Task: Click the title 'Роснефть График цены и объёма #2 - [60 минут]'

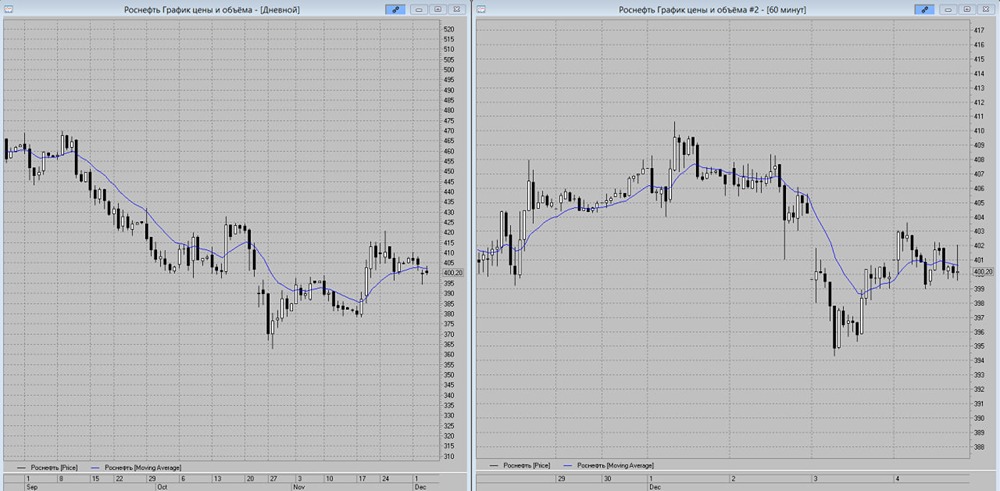Action: tap(713, 10)
